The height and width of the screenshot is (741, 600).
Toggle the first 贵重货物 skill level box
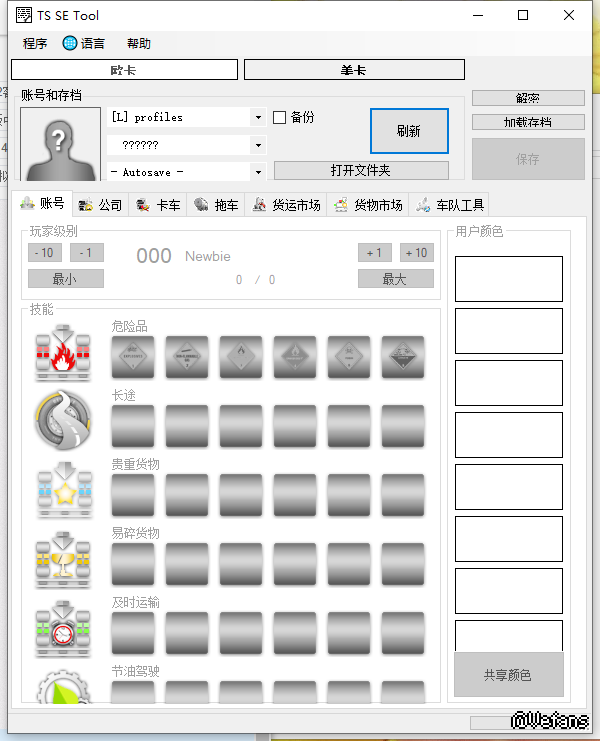click(133, 494)
